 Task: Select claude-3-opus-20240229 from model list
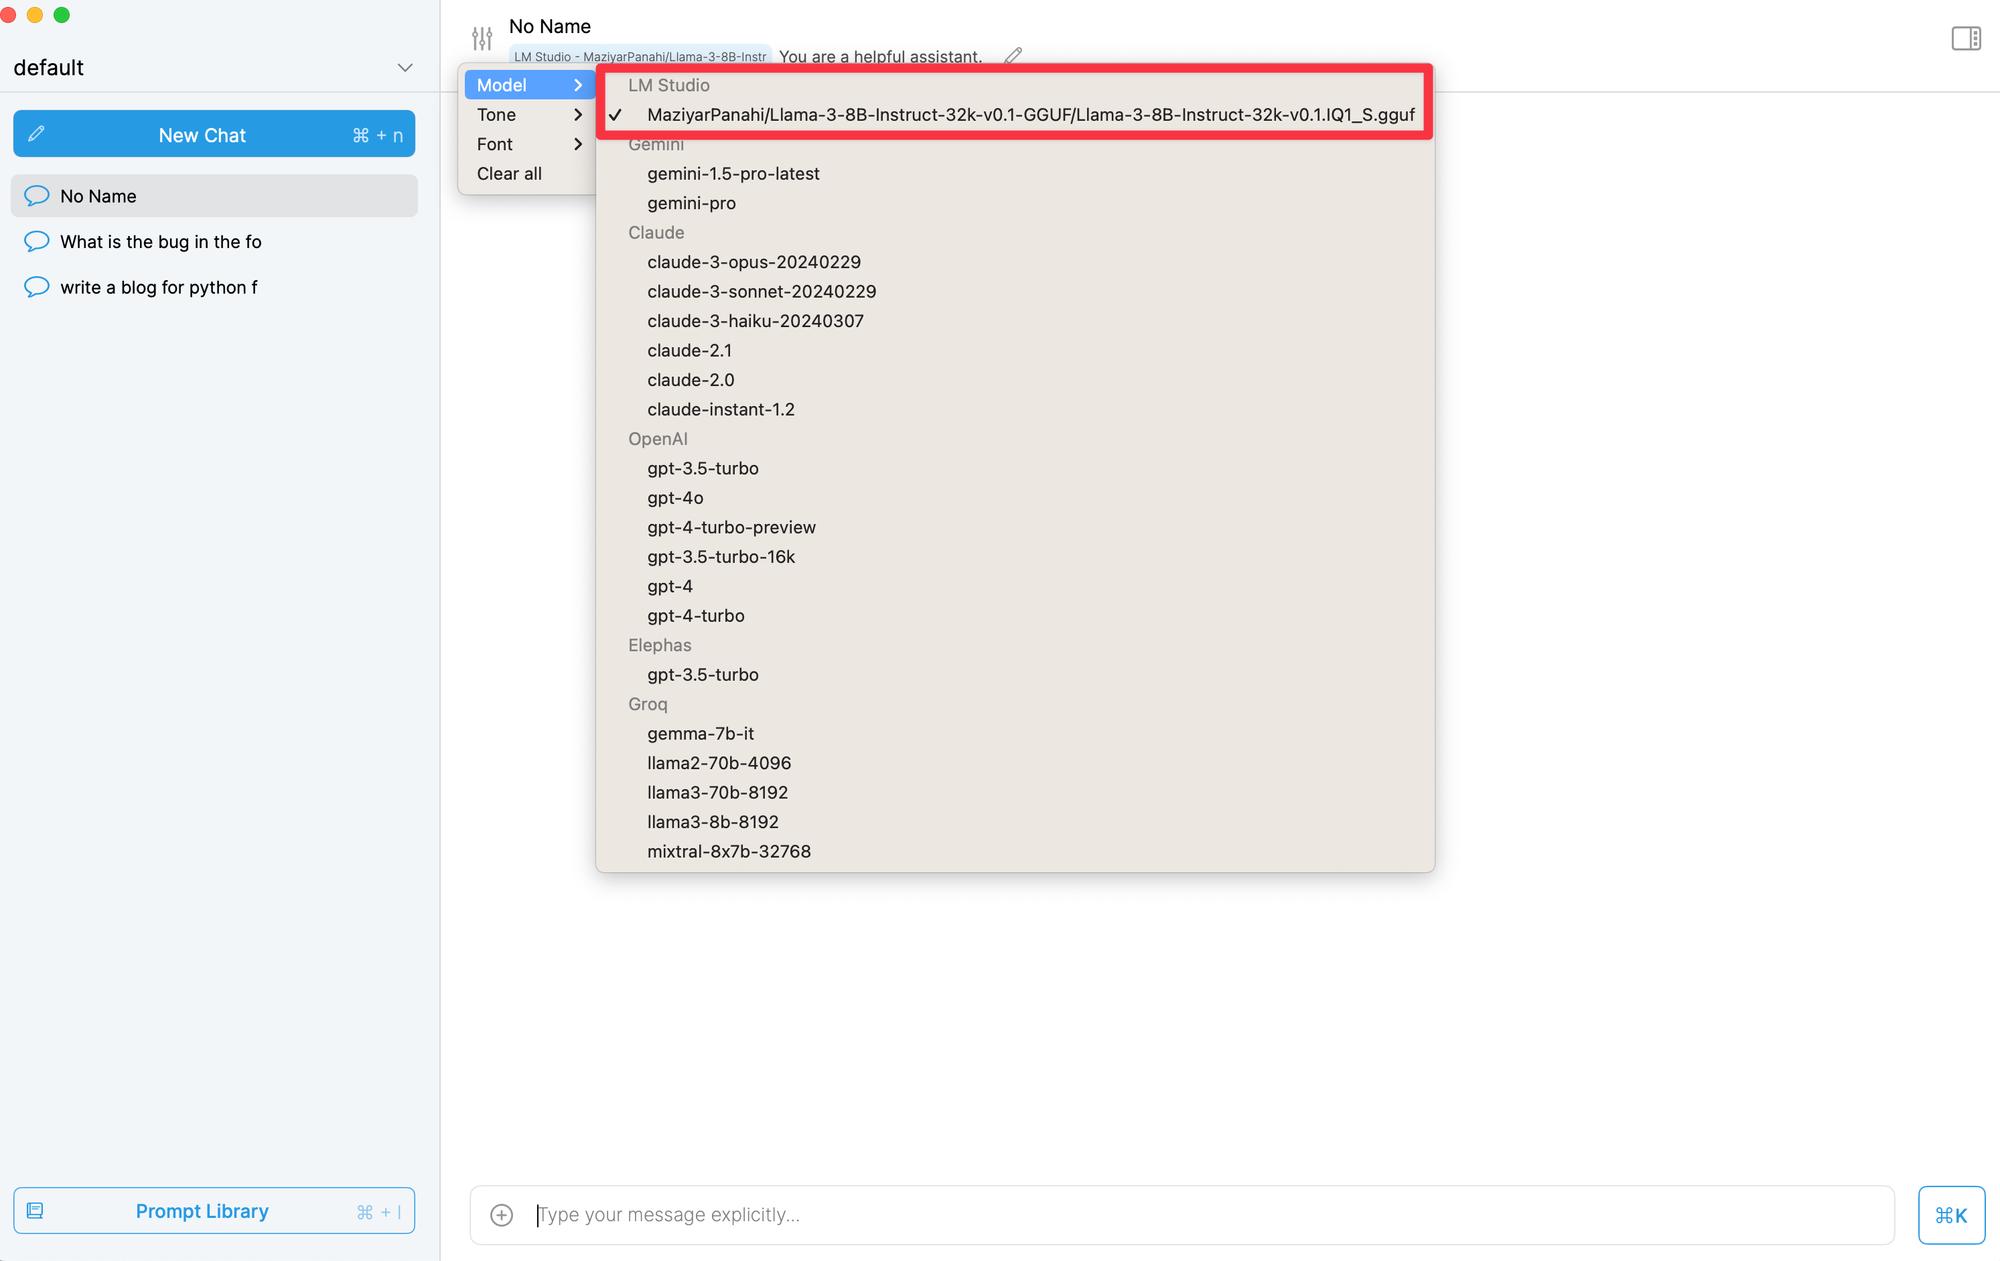click(x=754, y=261)
